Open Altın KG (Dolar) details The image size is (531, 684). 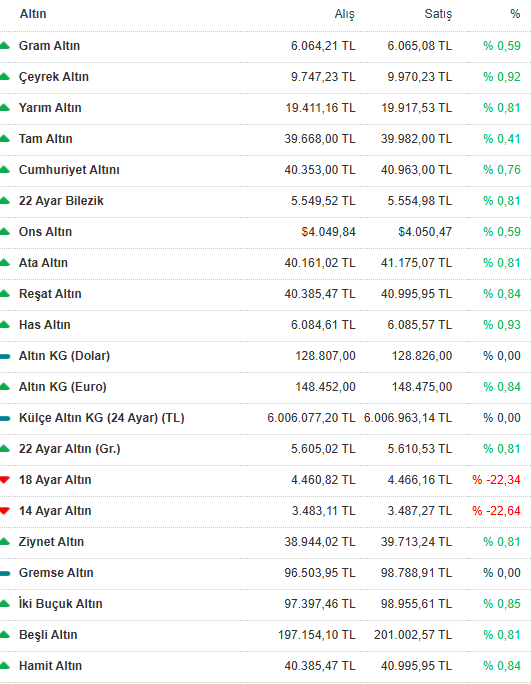pos(64,356)
